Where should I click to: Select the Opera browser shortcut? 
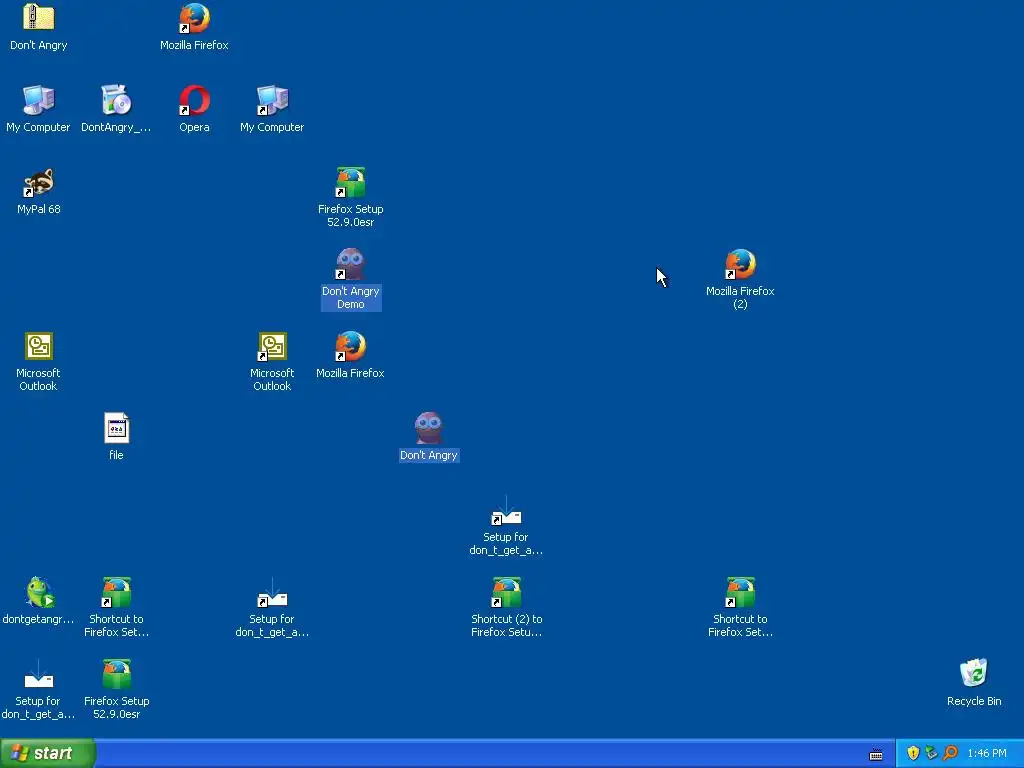[x=194, y=101]
